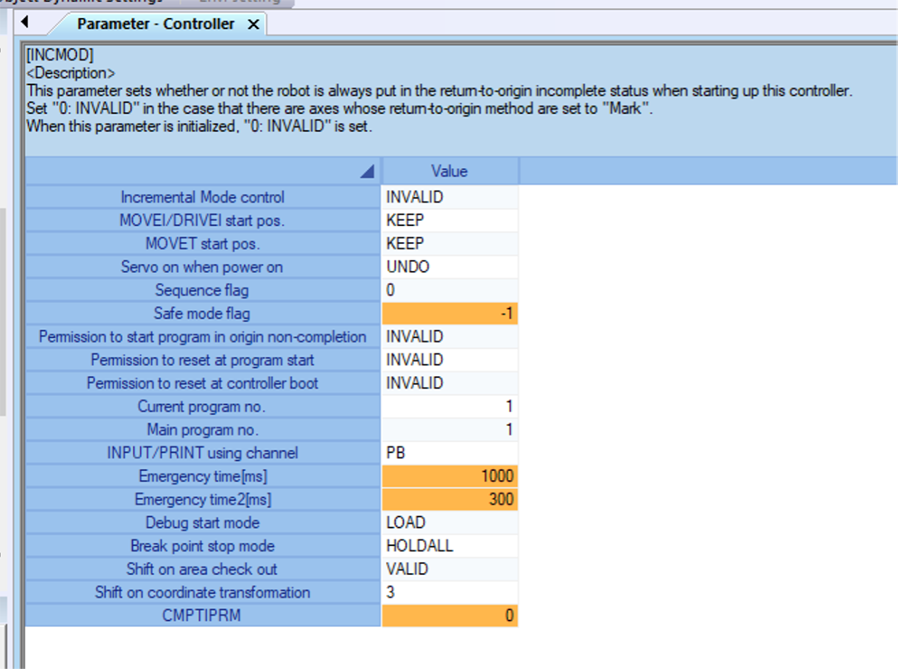Edit the Safe mode flag value
This screenshot has width=900, height=671.
click(449, 314)
